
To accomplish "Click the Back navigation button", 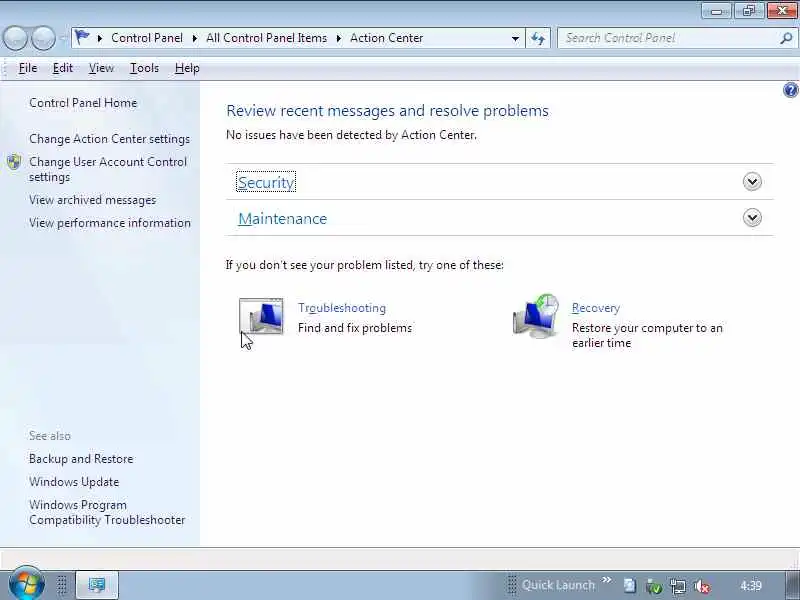I will 15,38.
